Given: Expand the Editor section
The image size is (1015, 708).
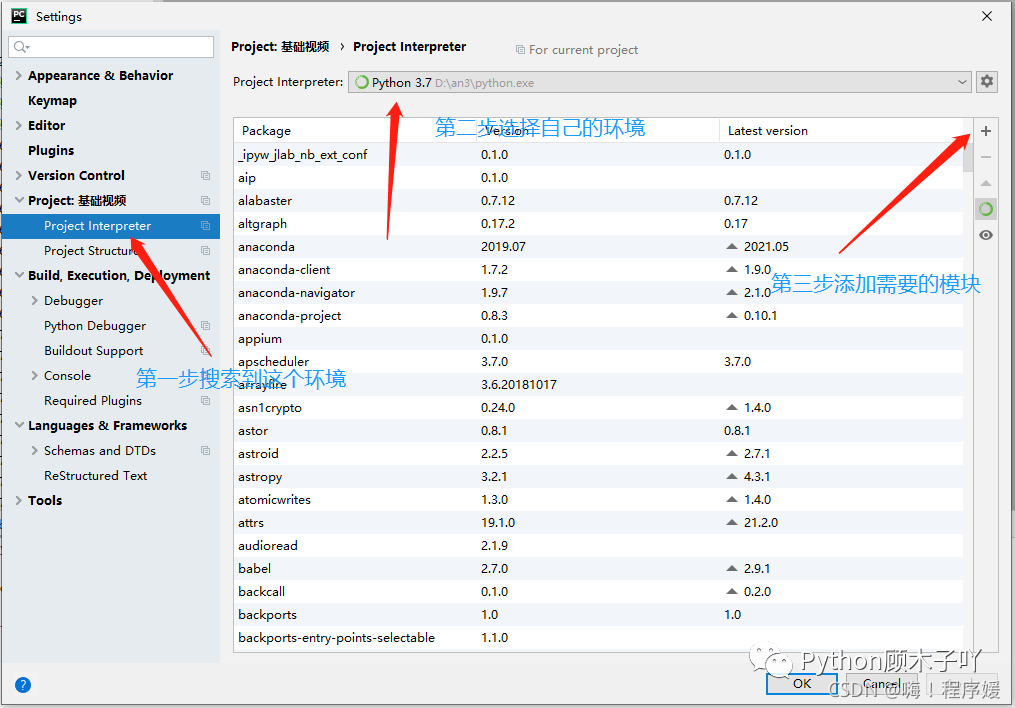Looking at the screenshot, I should 19,126.
